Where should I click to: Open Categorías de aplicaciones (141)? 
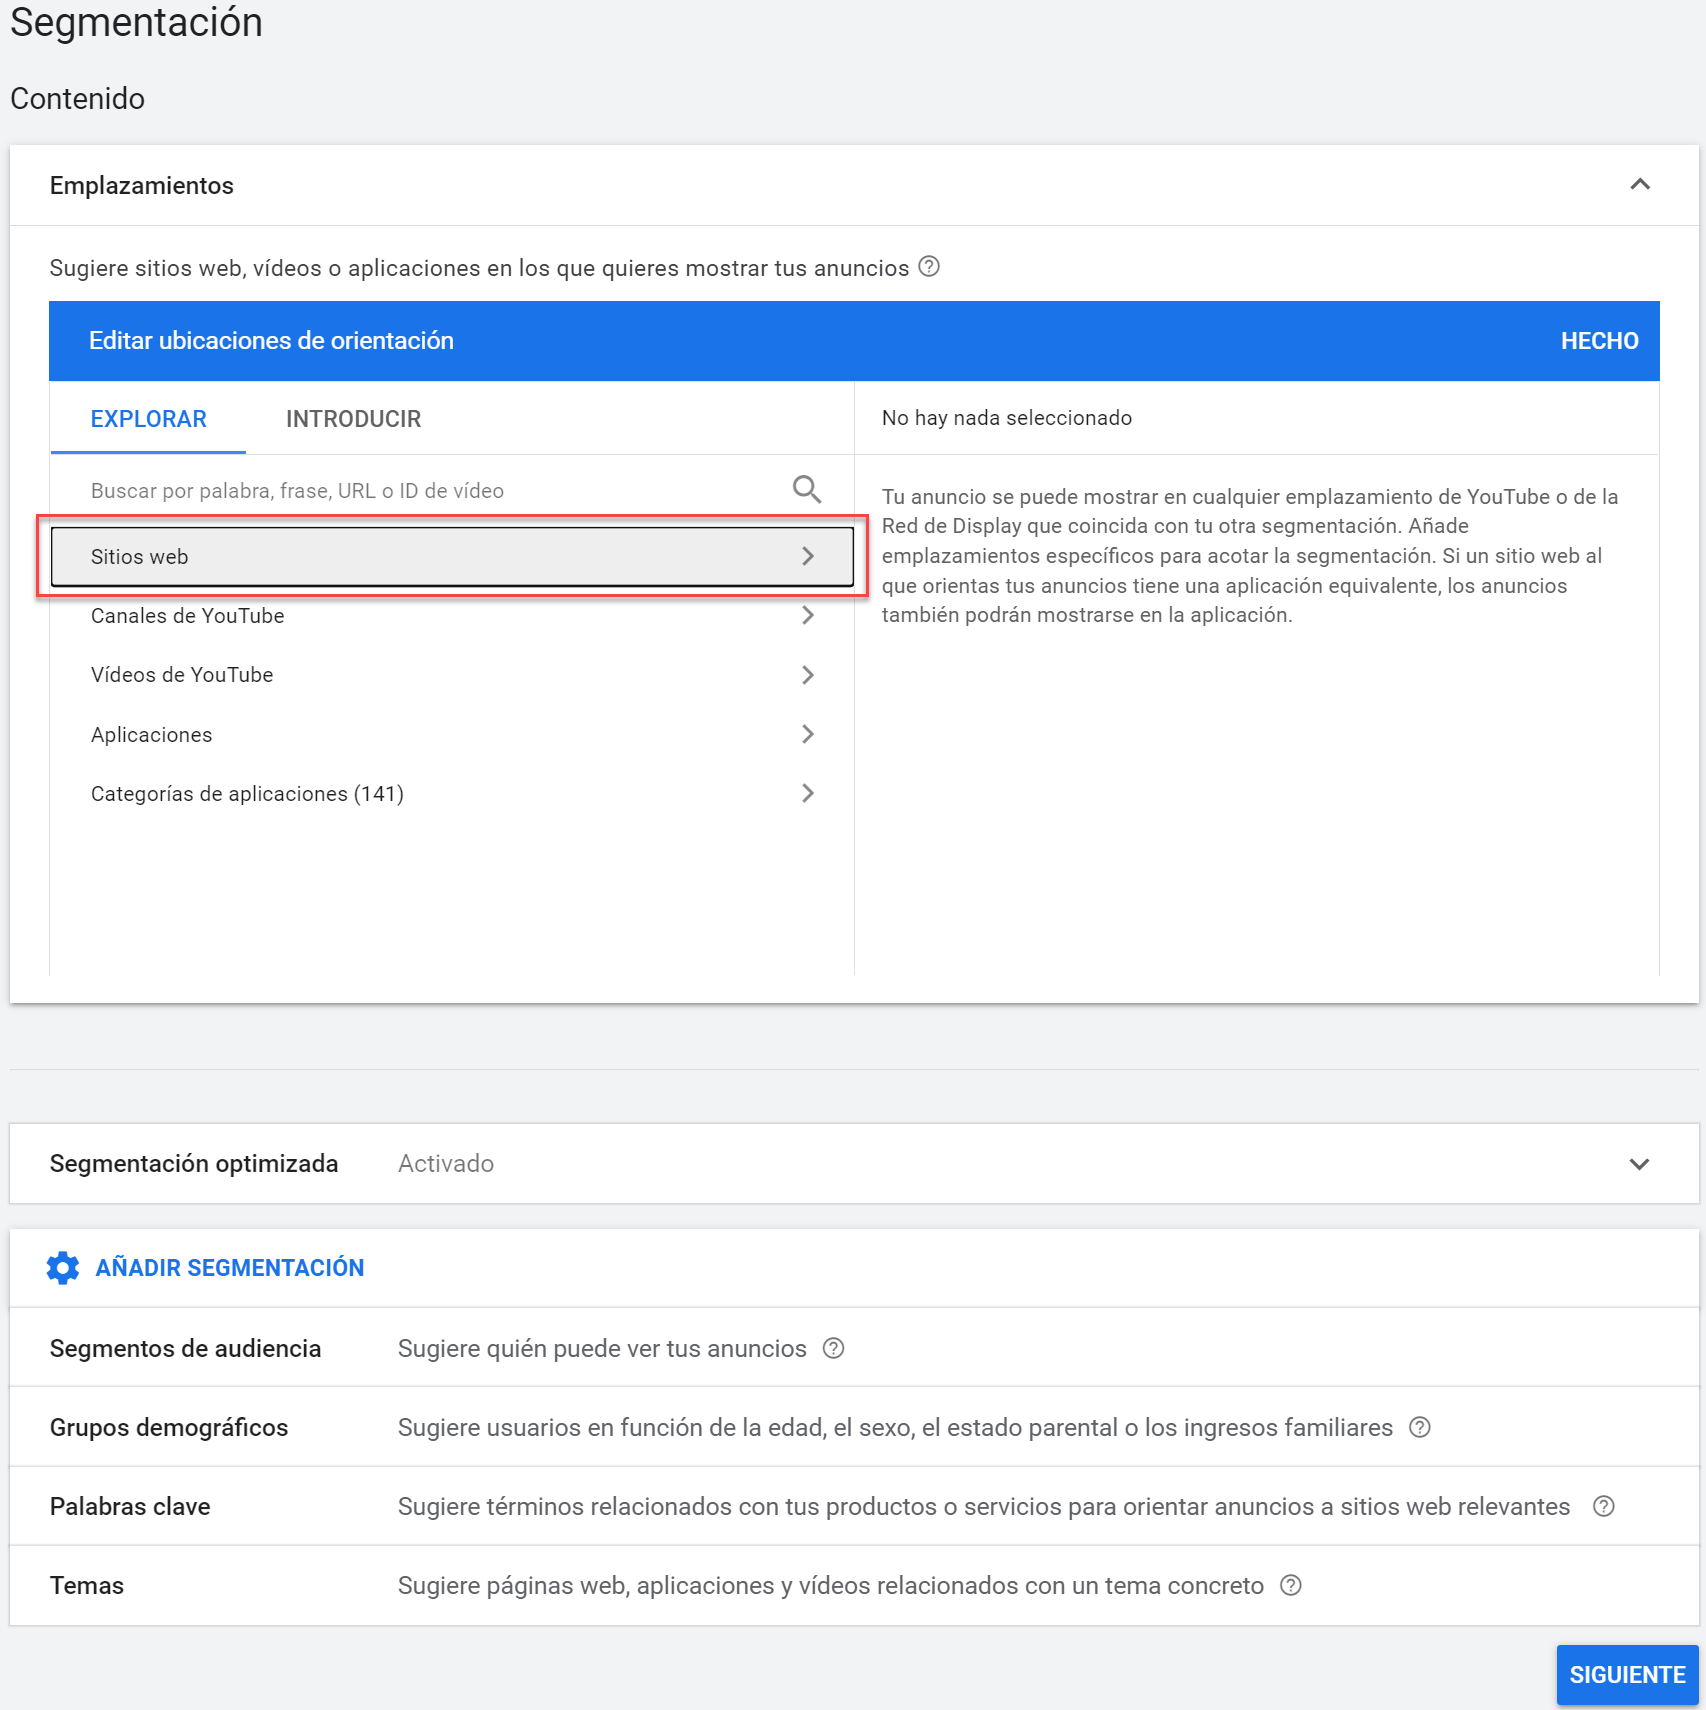452,794
